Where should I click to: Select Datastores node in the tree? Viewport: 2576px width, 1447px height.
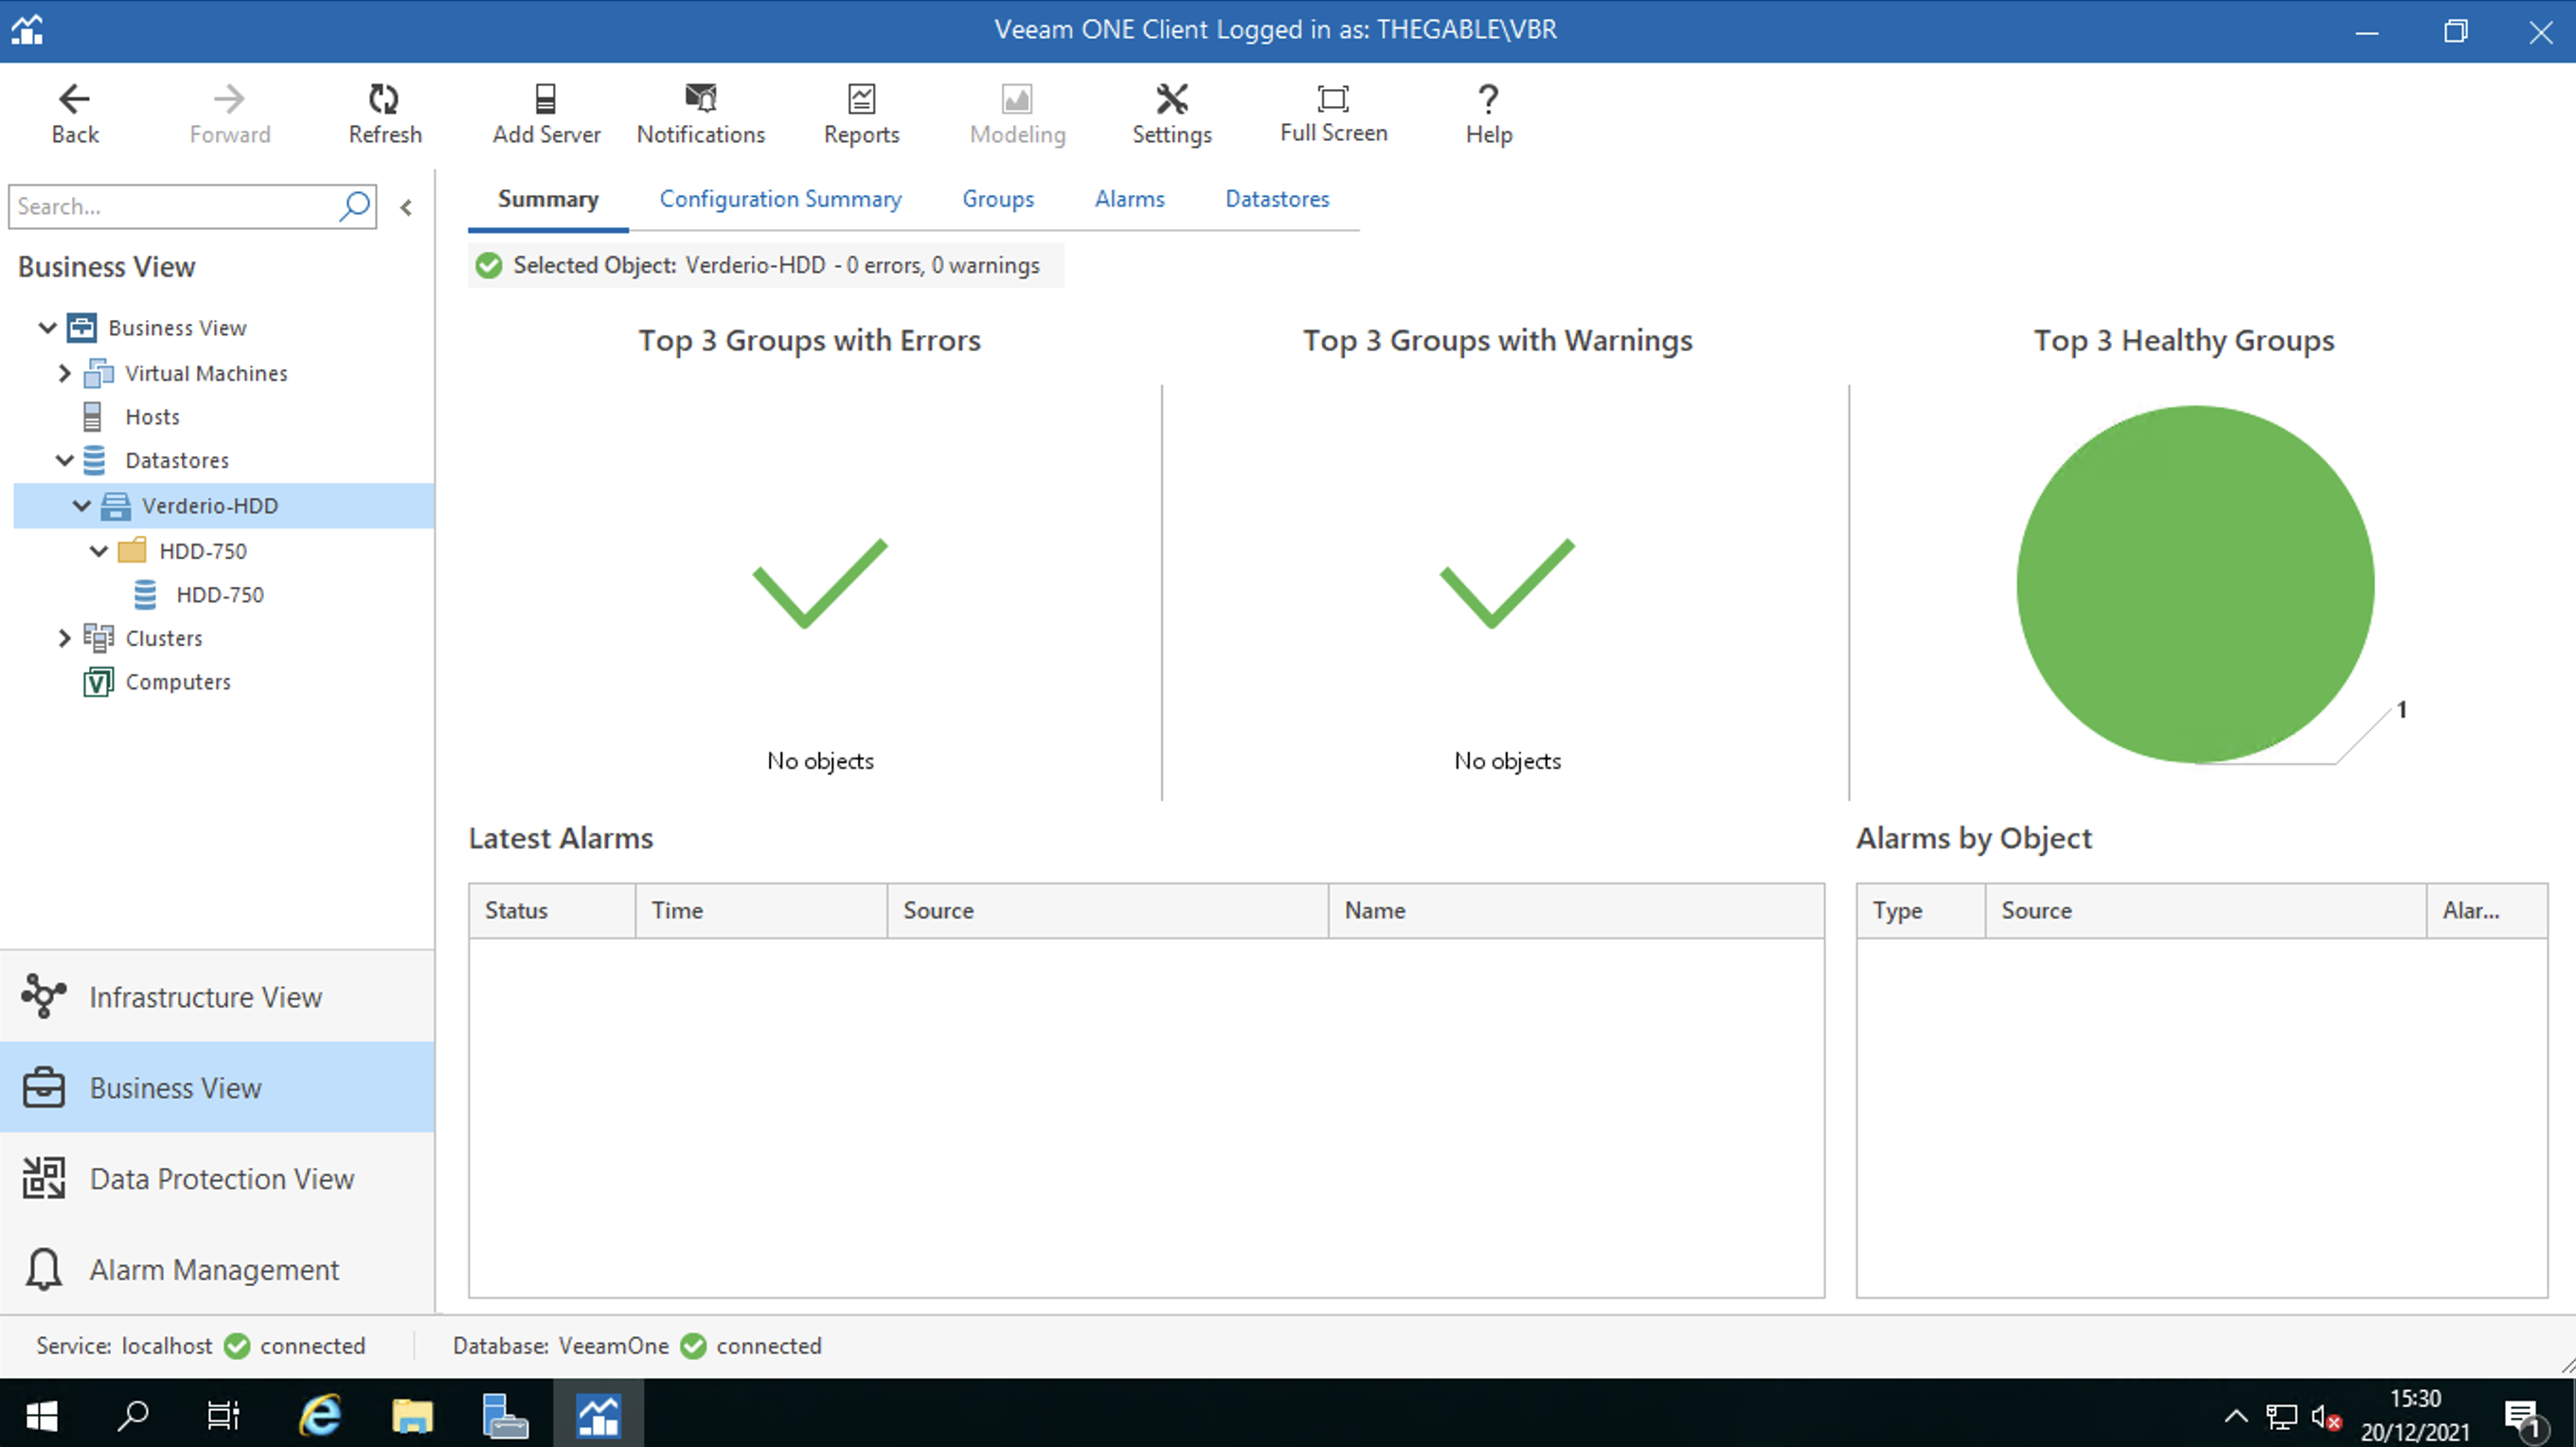[x=177, y=460]
